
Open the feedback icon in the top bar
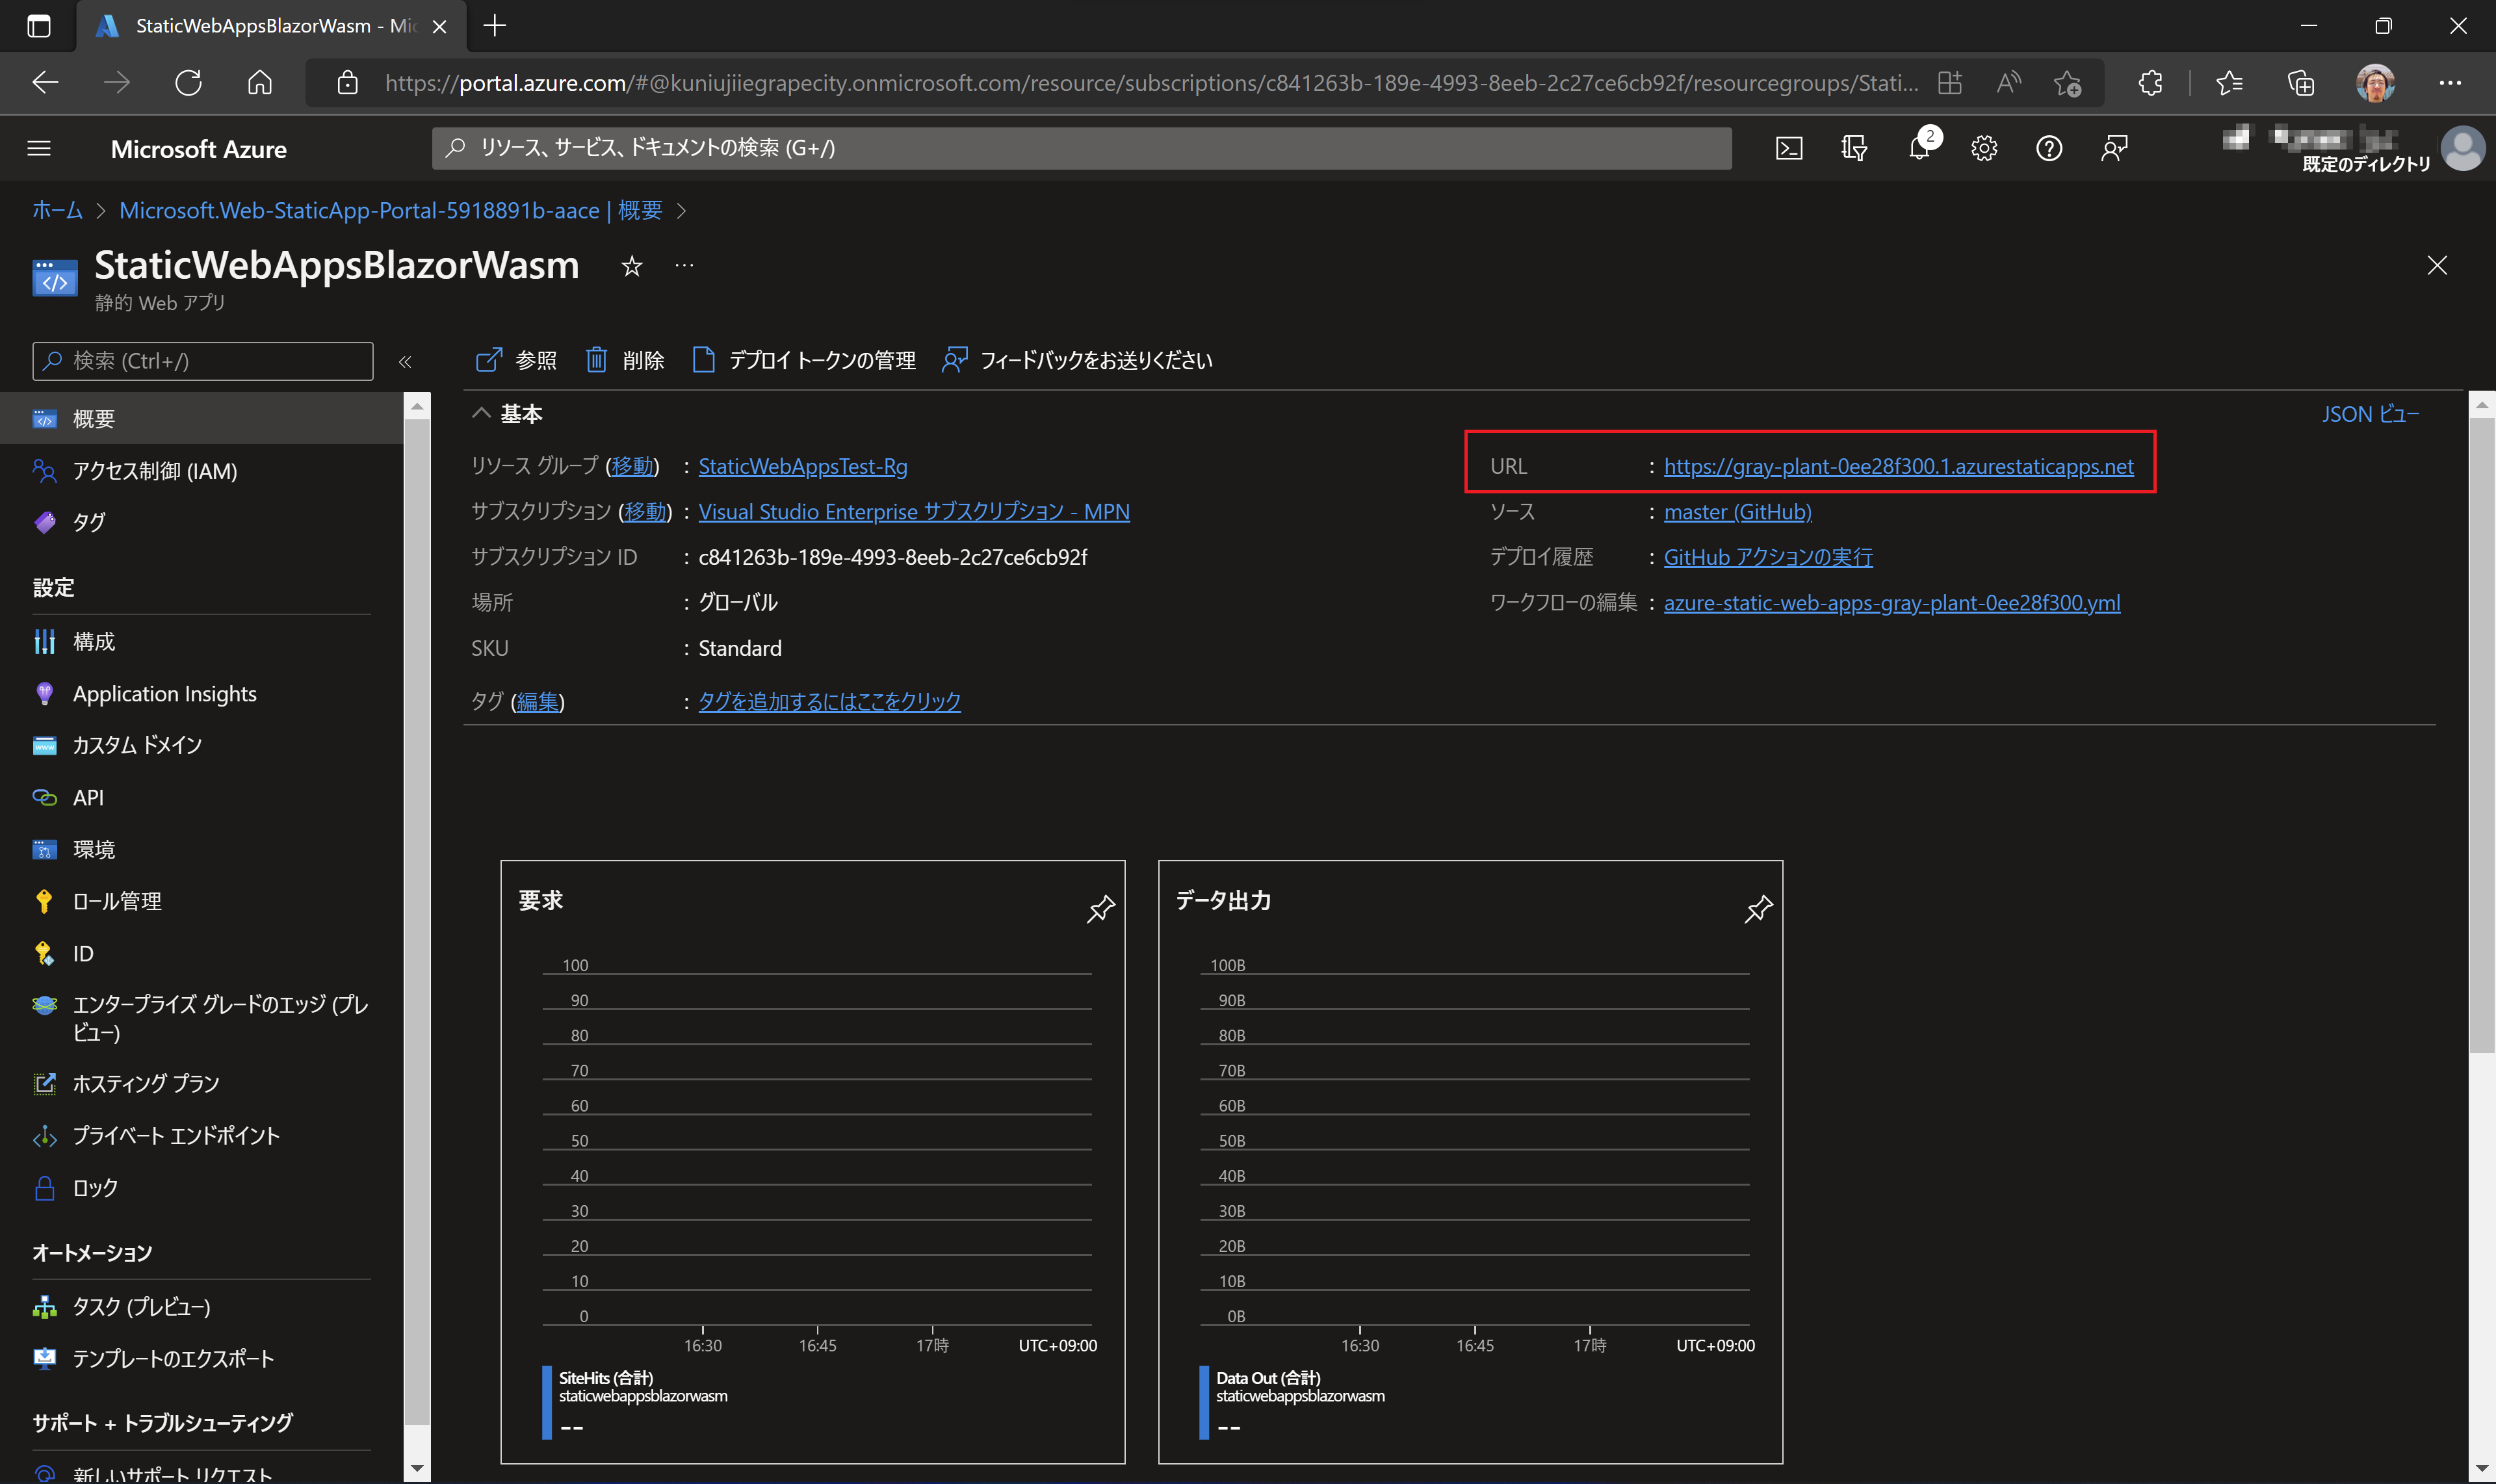click(2114, 148)
